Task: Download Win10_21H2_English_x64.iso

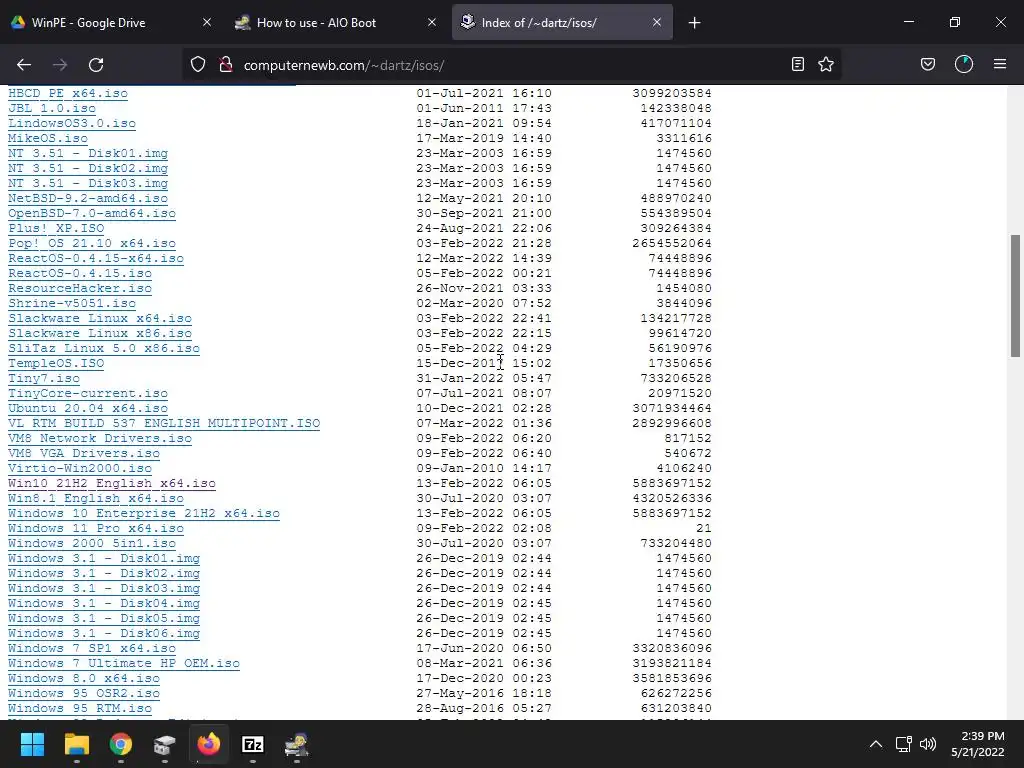Action: (x=112, y=483)
